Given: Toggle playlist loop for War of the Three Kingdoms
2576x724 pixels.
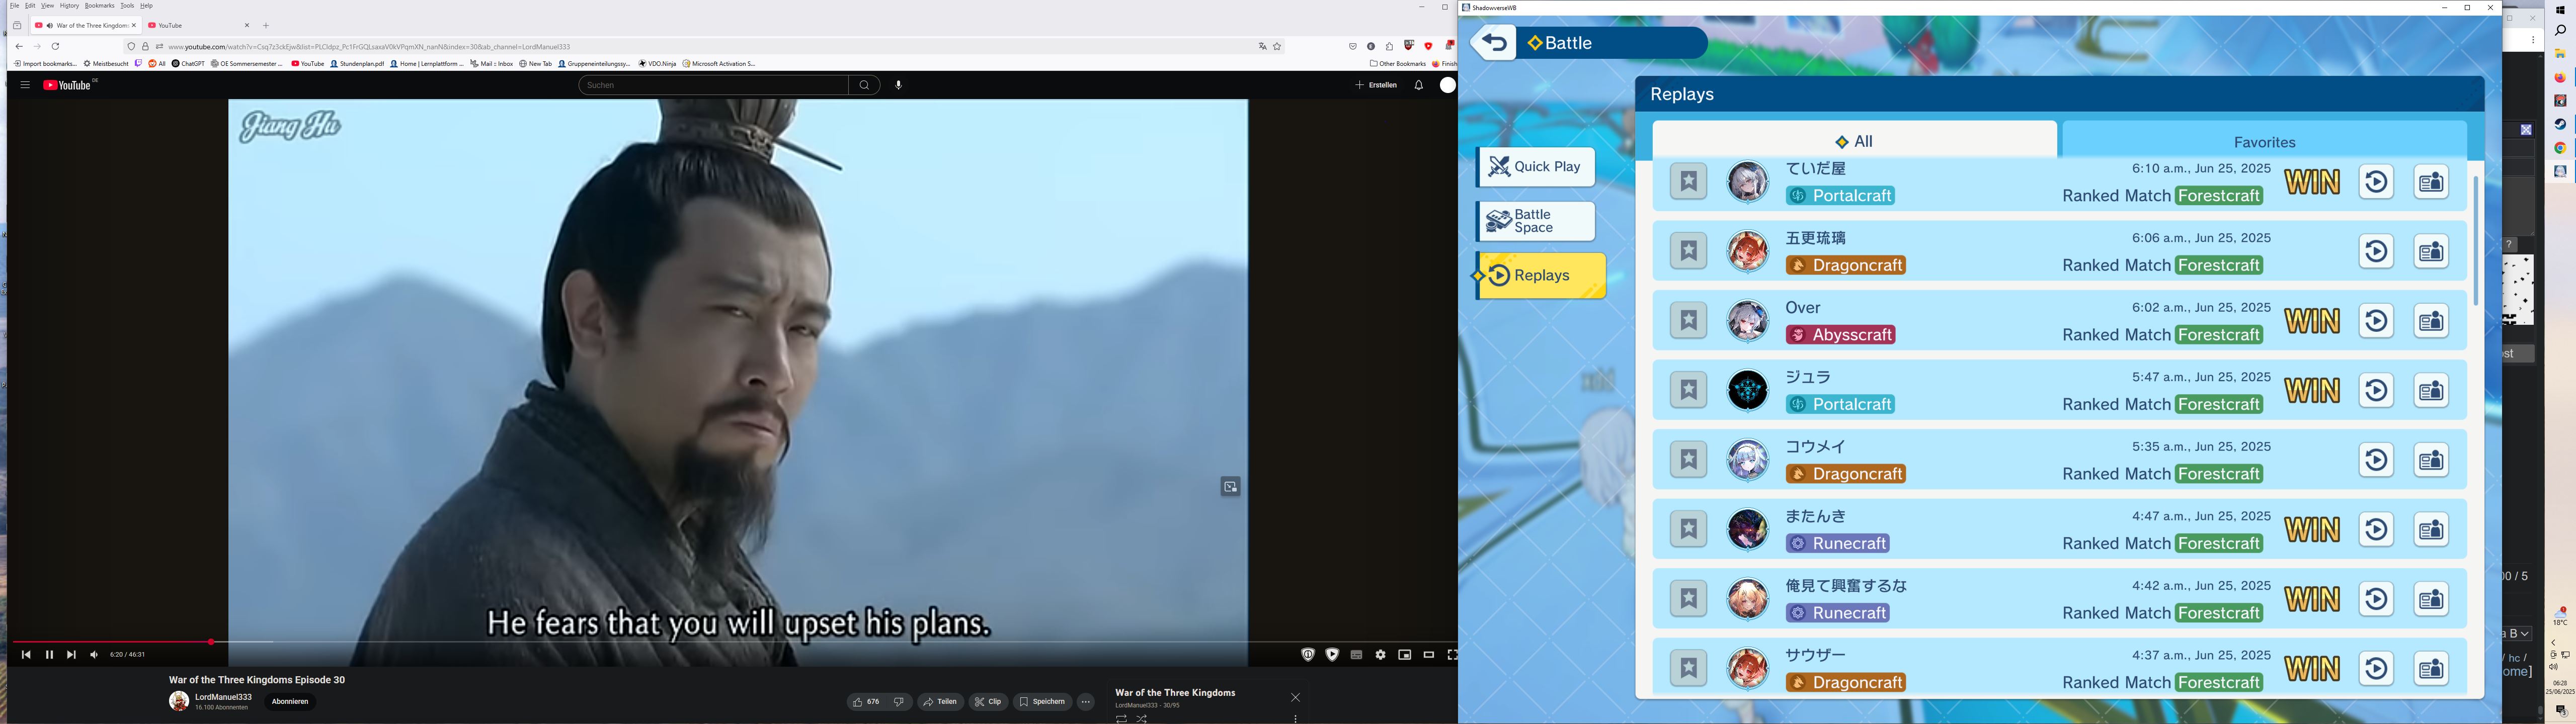Looking at the screenshot, I should click(x=1121, y=719).
